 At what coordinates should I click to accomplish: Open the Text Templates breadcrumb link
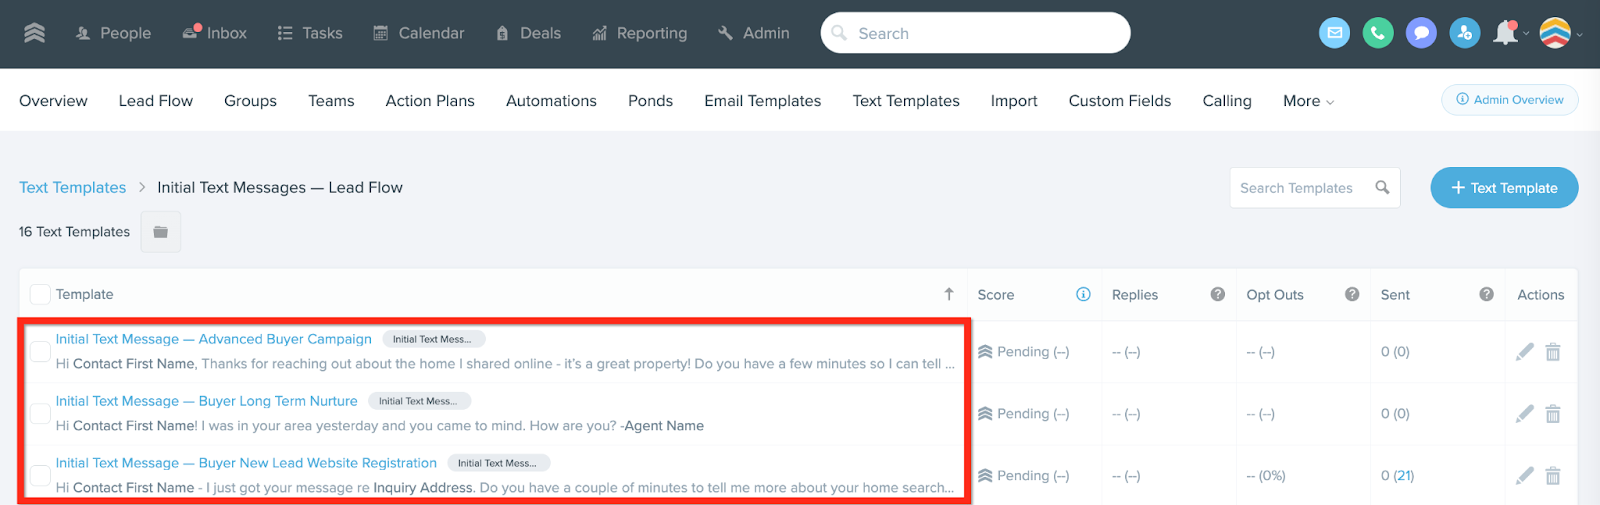pyautogui.click(x=73, y=188)
